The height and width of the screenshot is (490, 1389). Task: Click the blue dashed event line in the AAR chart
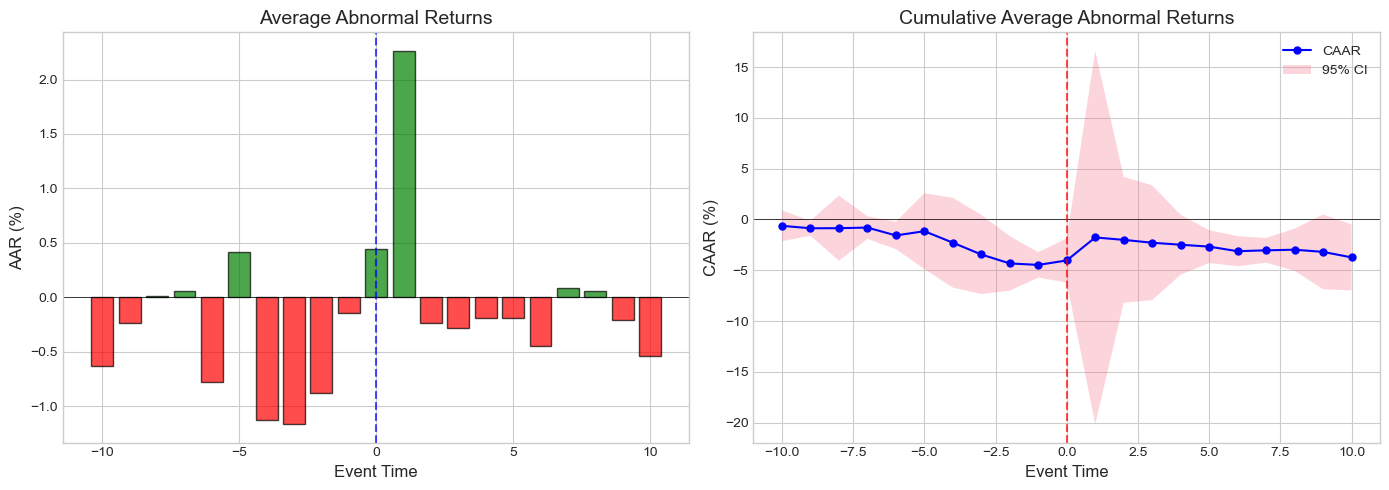coord(376,150)
